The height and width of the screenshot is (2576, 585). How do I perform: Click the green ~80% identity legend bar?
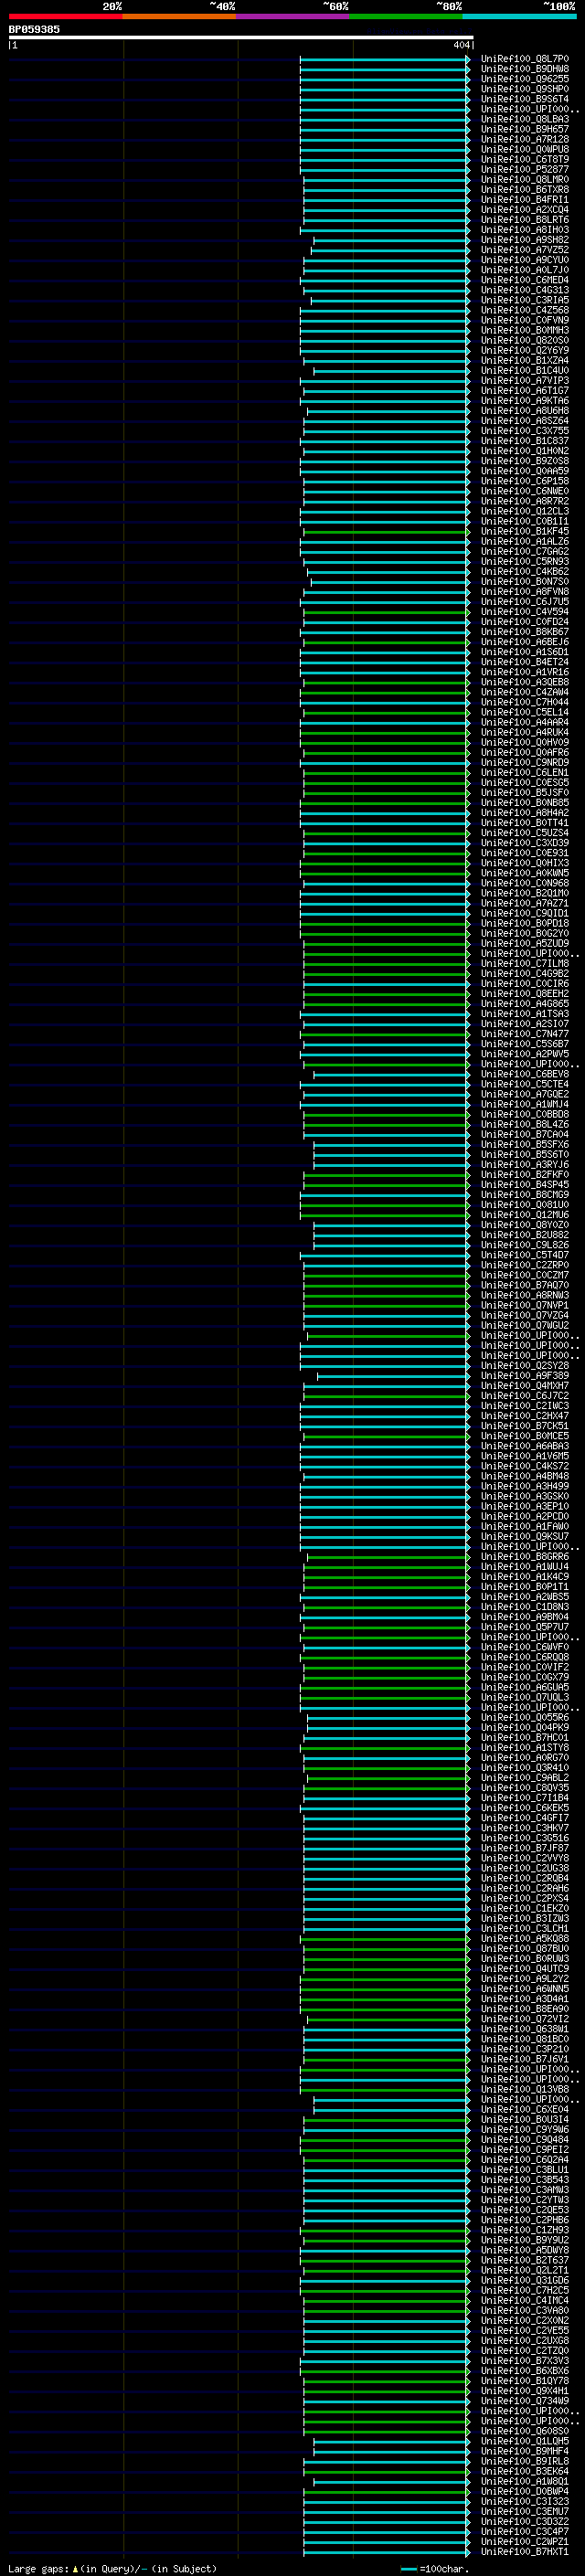point(406,16)
